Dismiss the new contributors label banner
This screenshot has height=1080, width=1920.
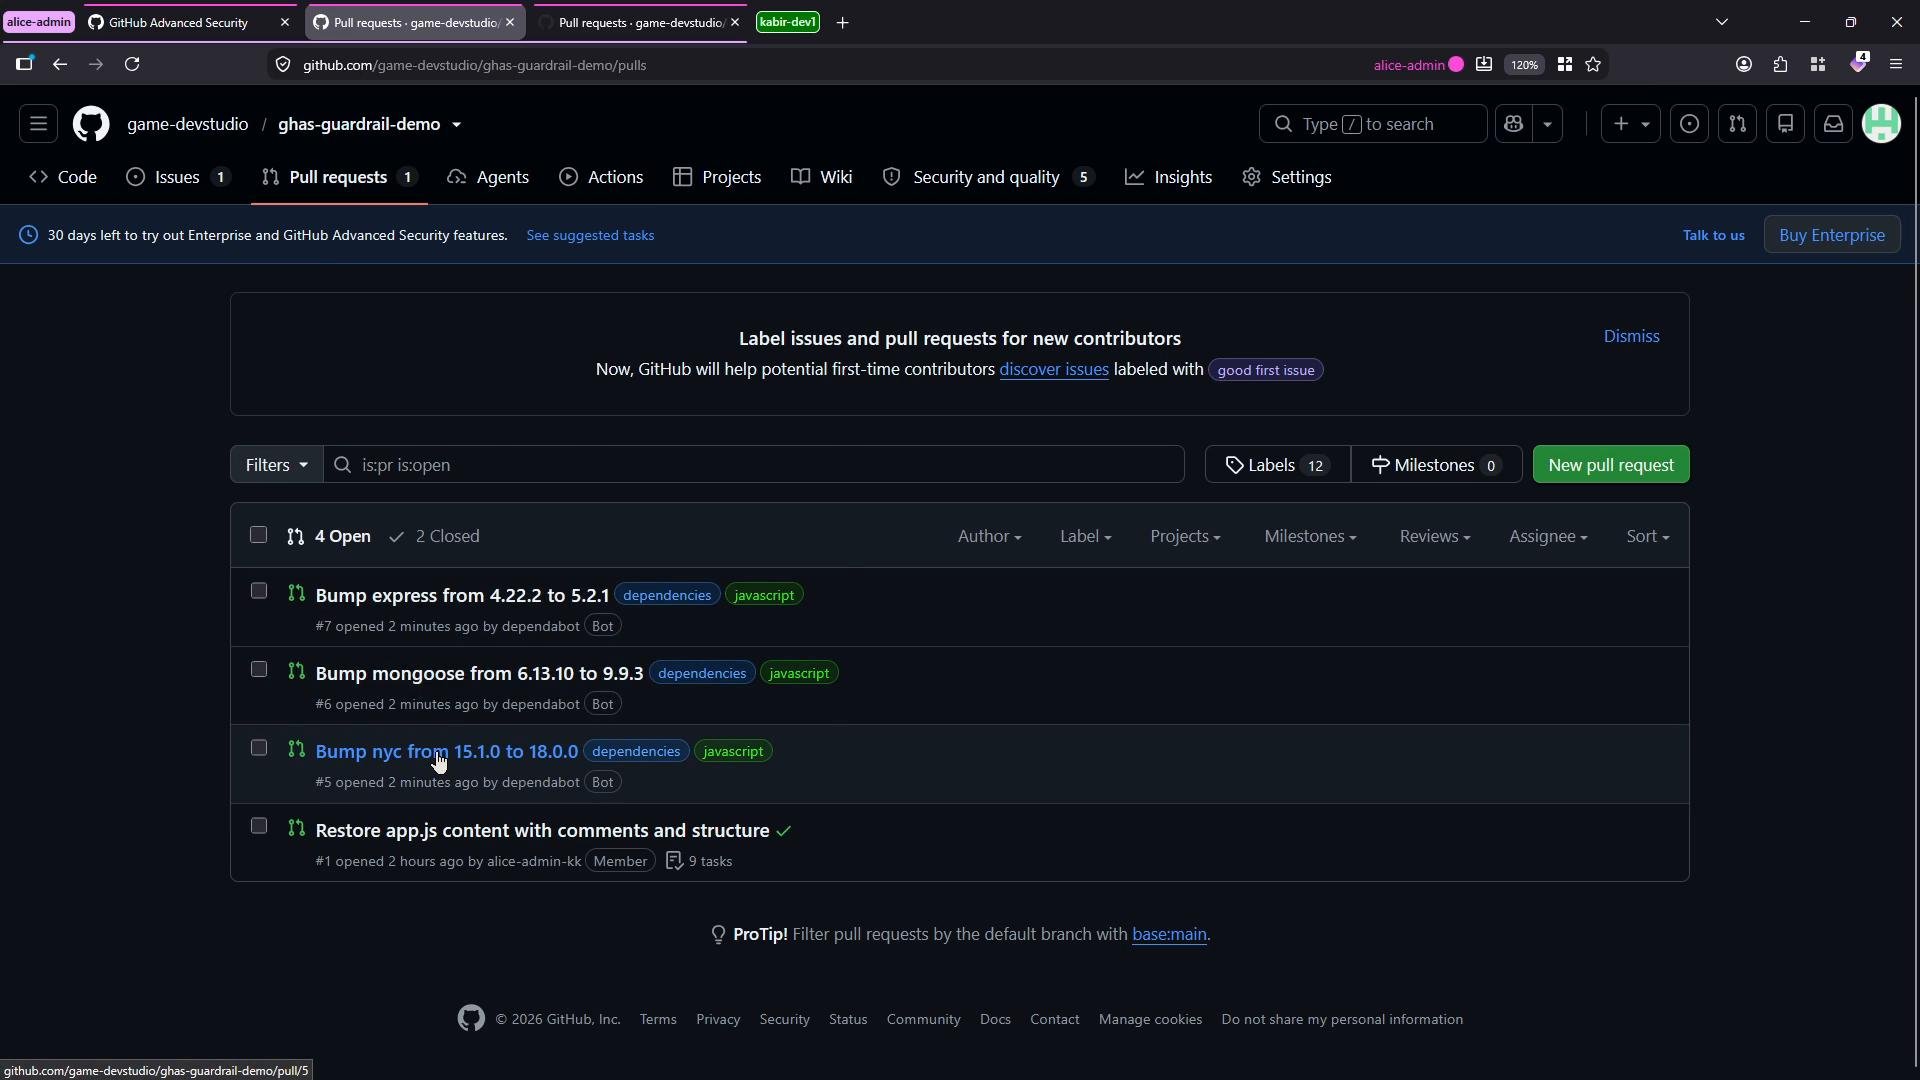1631,336
